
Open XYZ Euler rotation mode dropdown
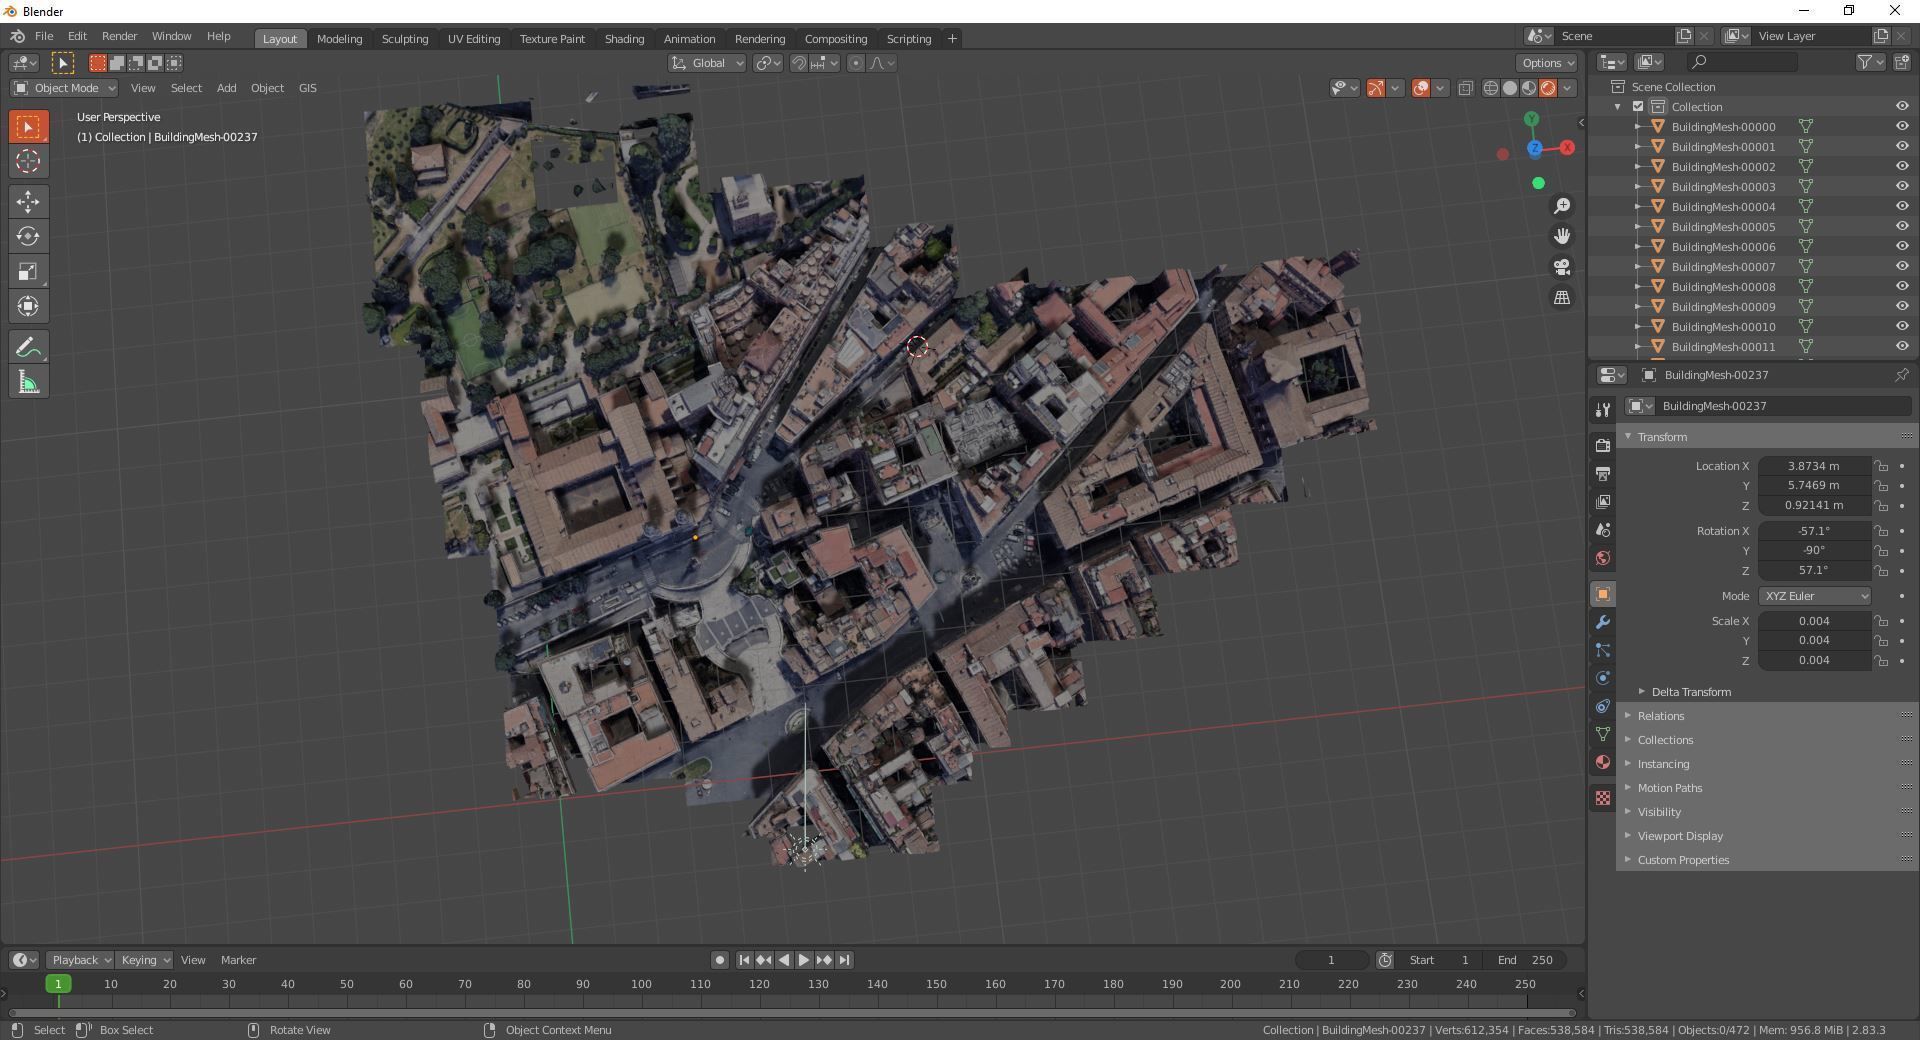[x=1814, y=596]
